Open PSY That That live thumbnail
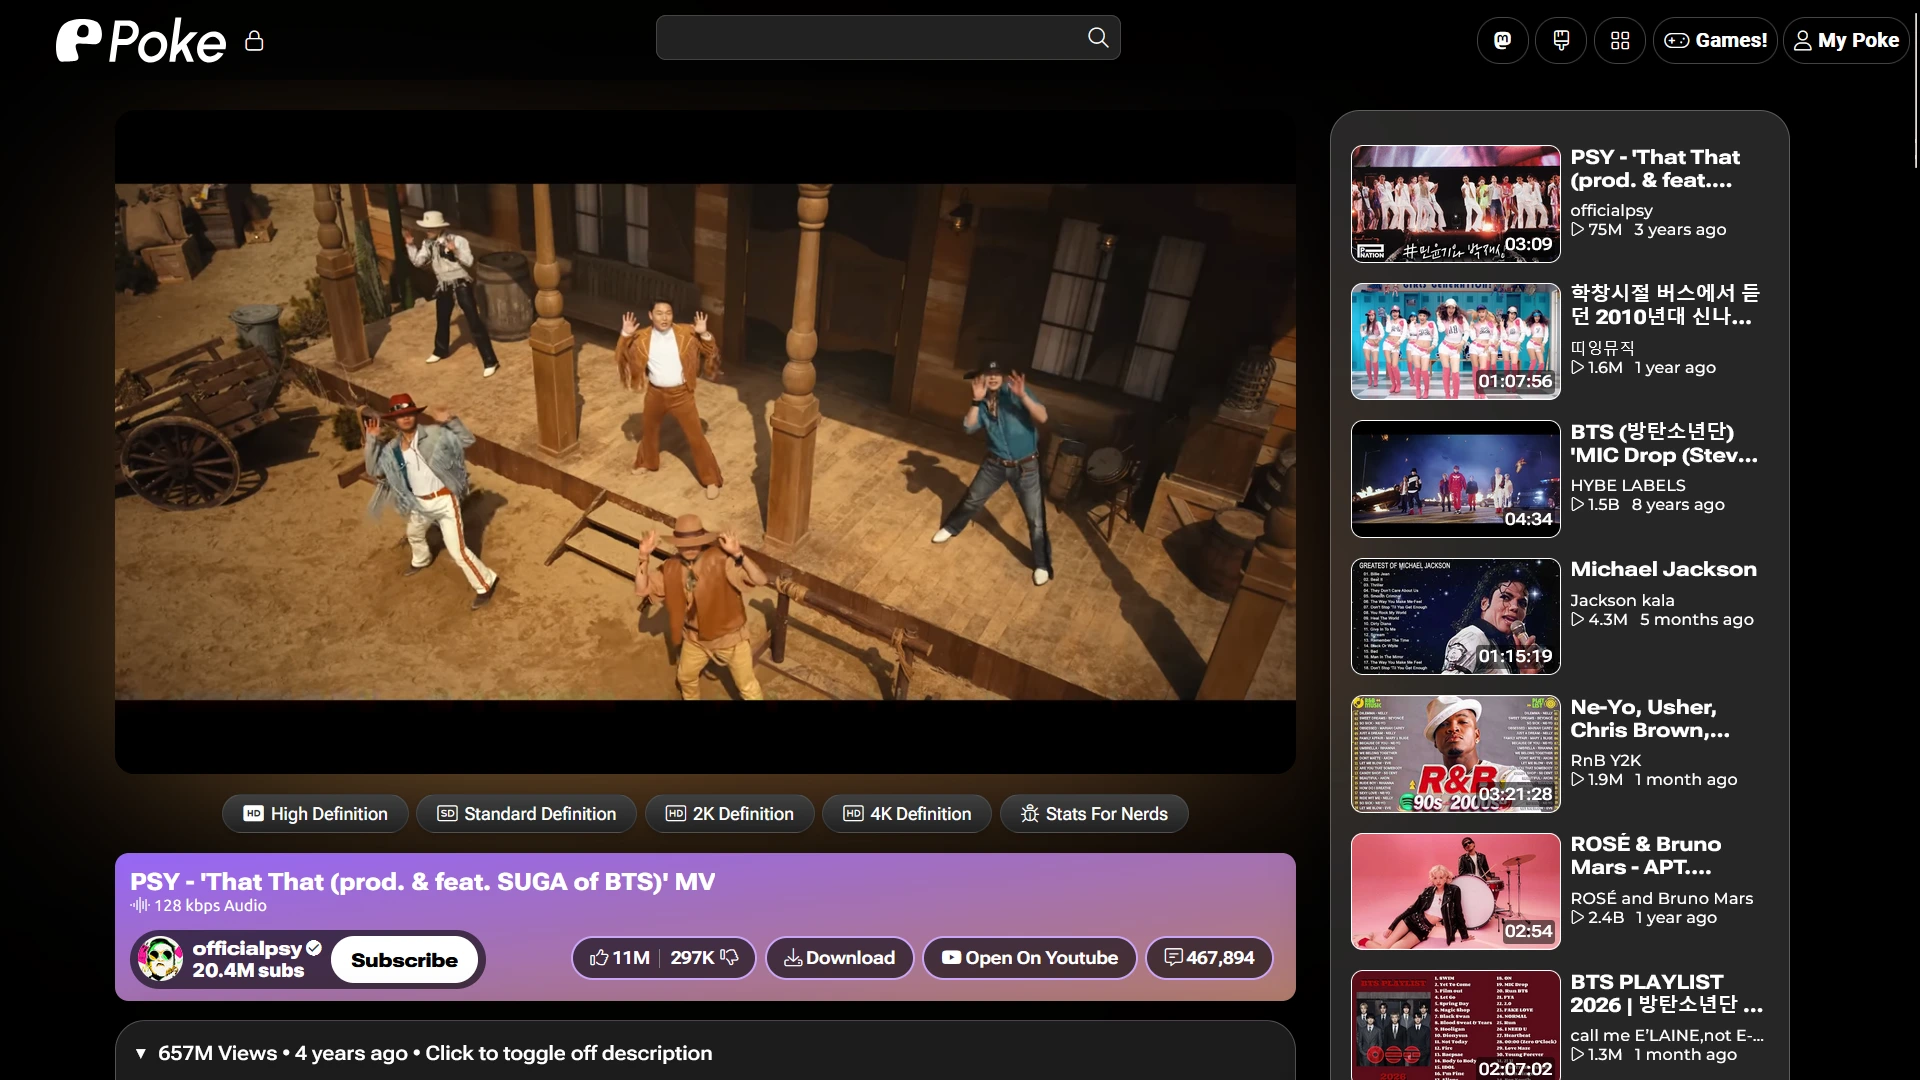The image size is (1920, 1080). 1455,204
